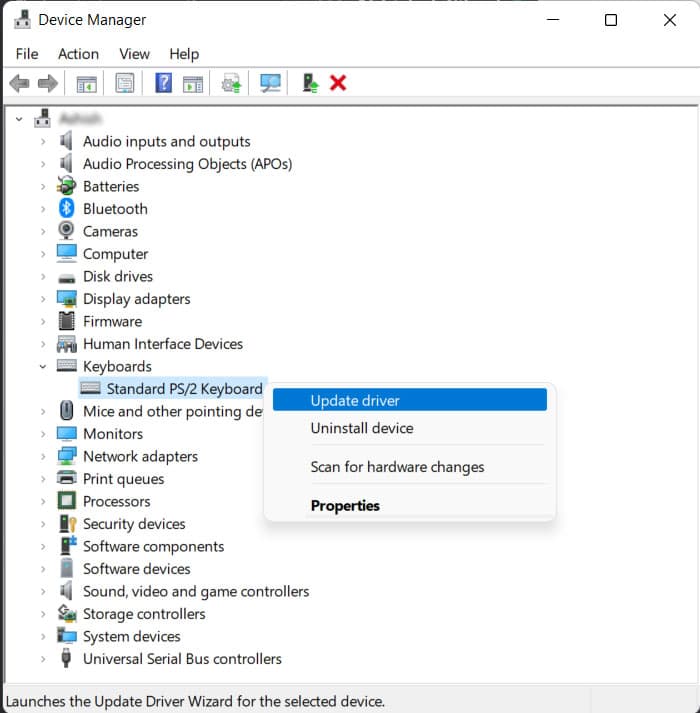
Task: Select Scan for hardware changes menu entry
Action: tap(410, 467)
